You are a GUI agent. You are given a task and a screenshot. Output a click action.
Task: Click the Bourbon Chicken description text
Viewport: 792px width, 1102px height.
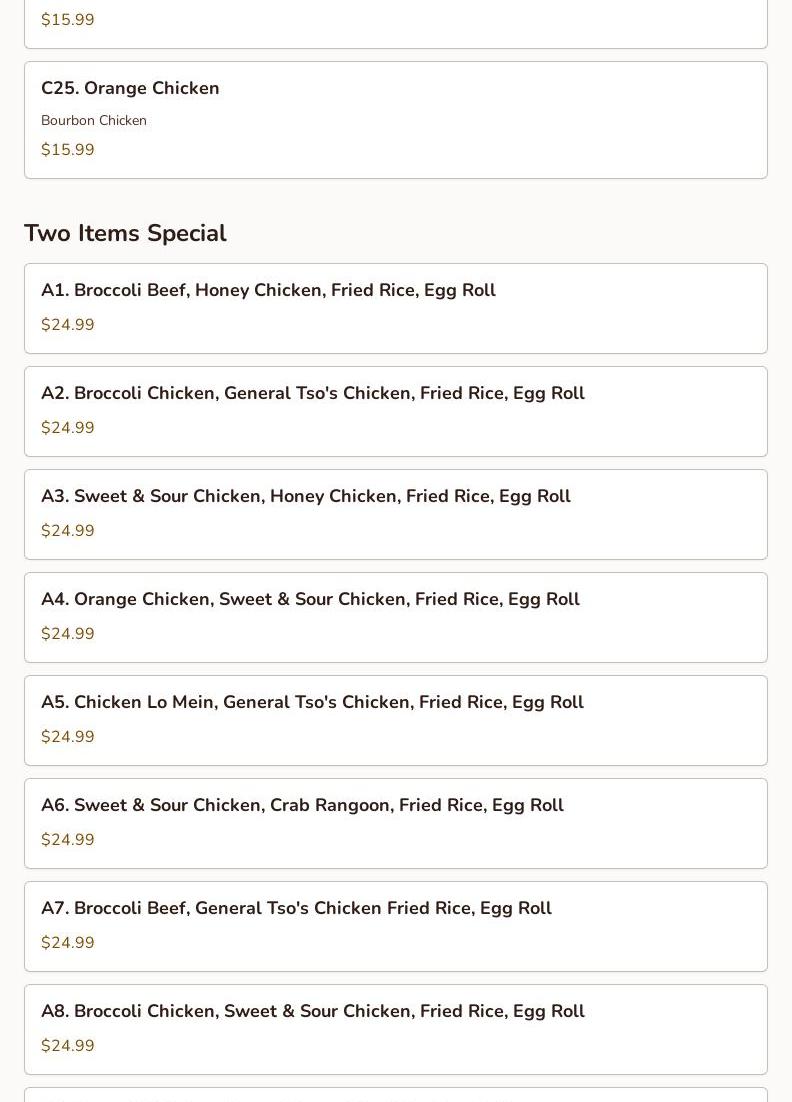[94, 121]
